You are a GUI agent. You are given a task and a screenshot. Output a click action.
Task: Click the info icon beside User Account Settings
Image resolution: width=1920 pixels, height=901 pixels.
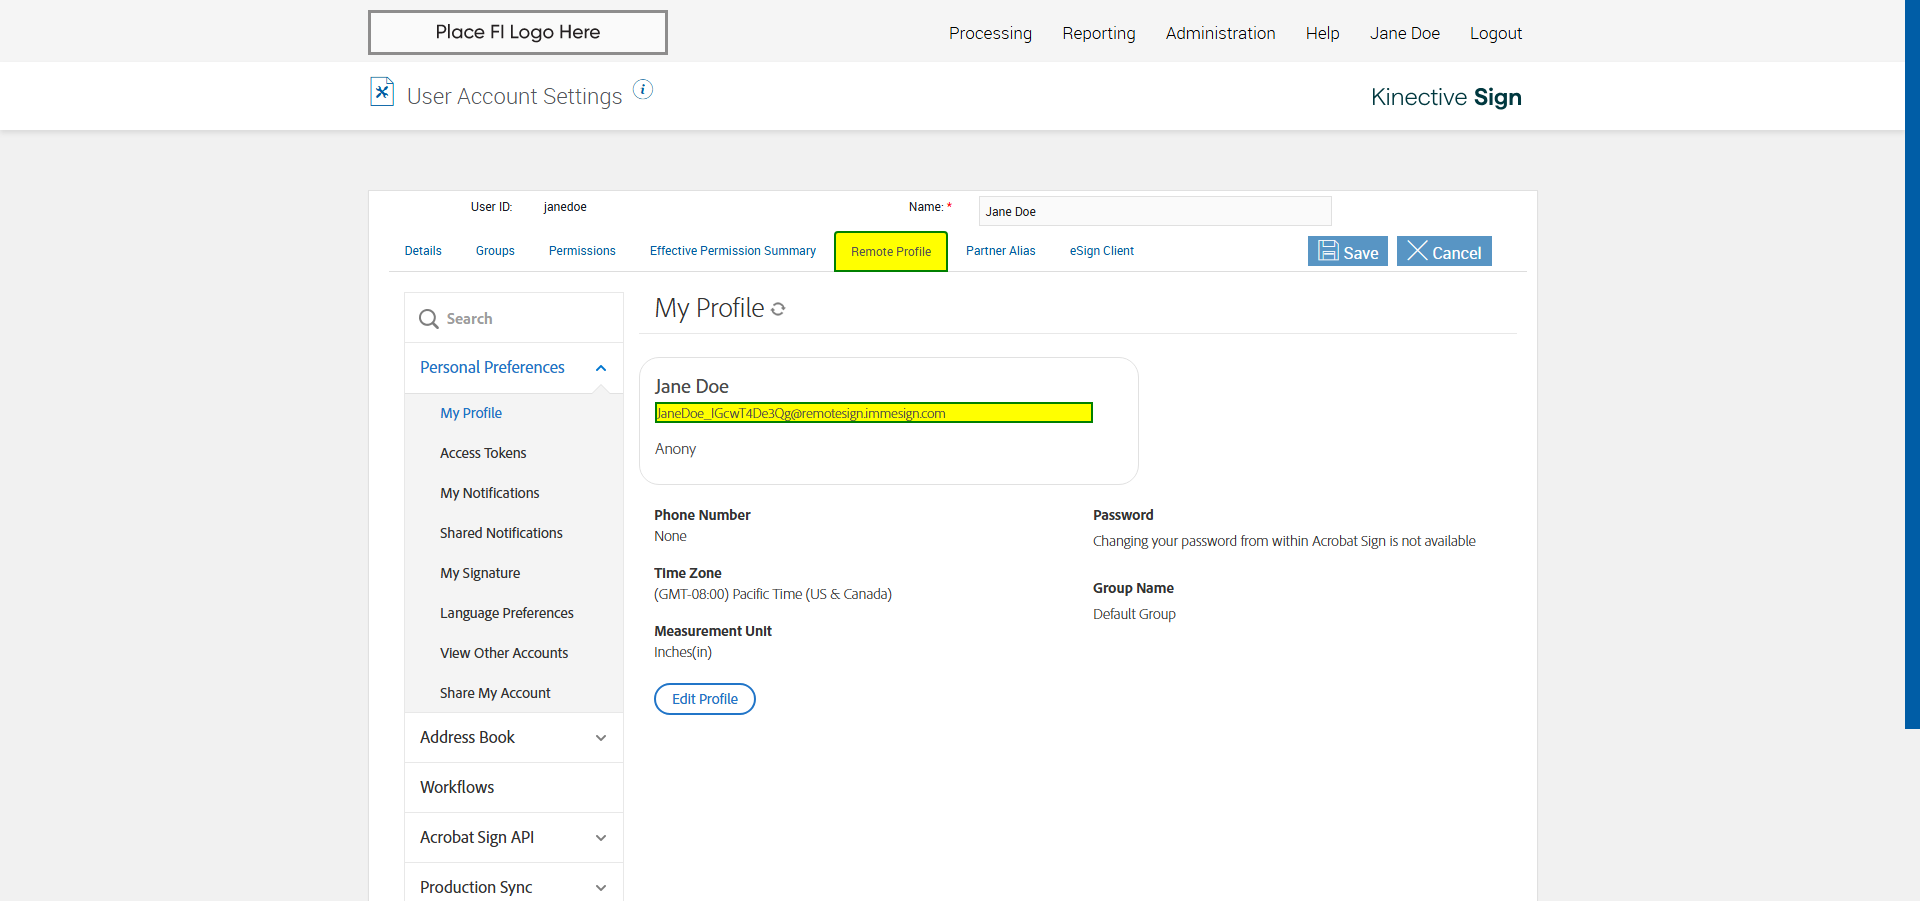[643, 90]
